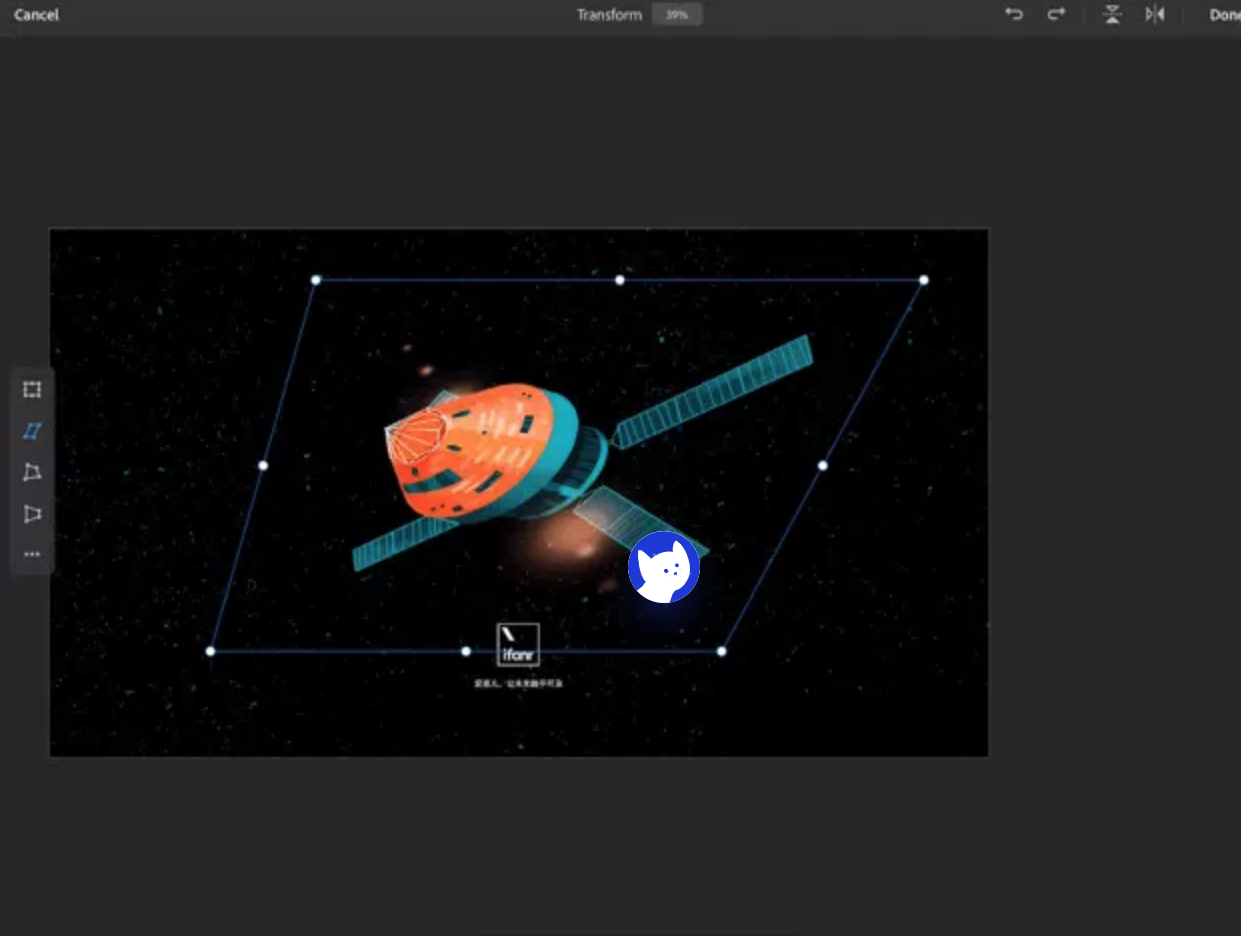Click the bottom-left transform corner handle
The width and height of the screenshot is (1241, 936).
coord(210,651)
